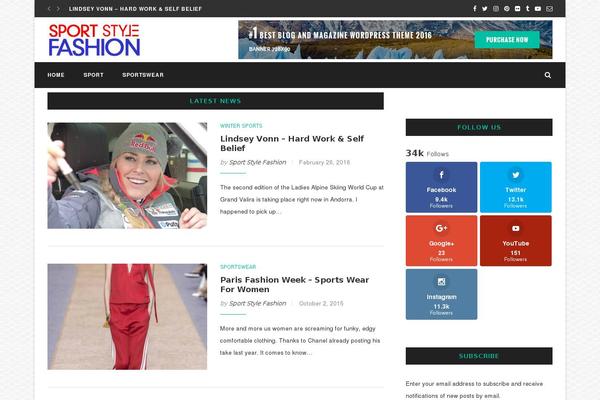Open the YouTube icon in the top bar

click(x=538, y=8)
